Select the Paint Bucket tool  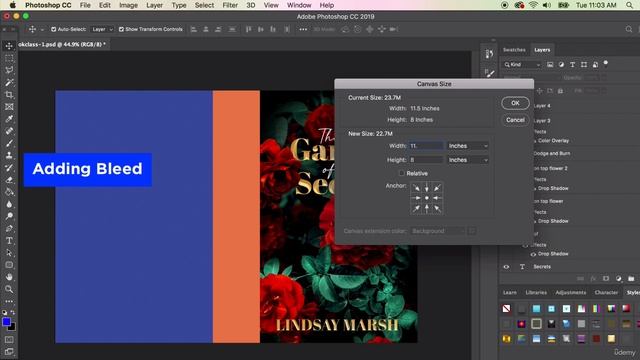click(x=9, y=192)
